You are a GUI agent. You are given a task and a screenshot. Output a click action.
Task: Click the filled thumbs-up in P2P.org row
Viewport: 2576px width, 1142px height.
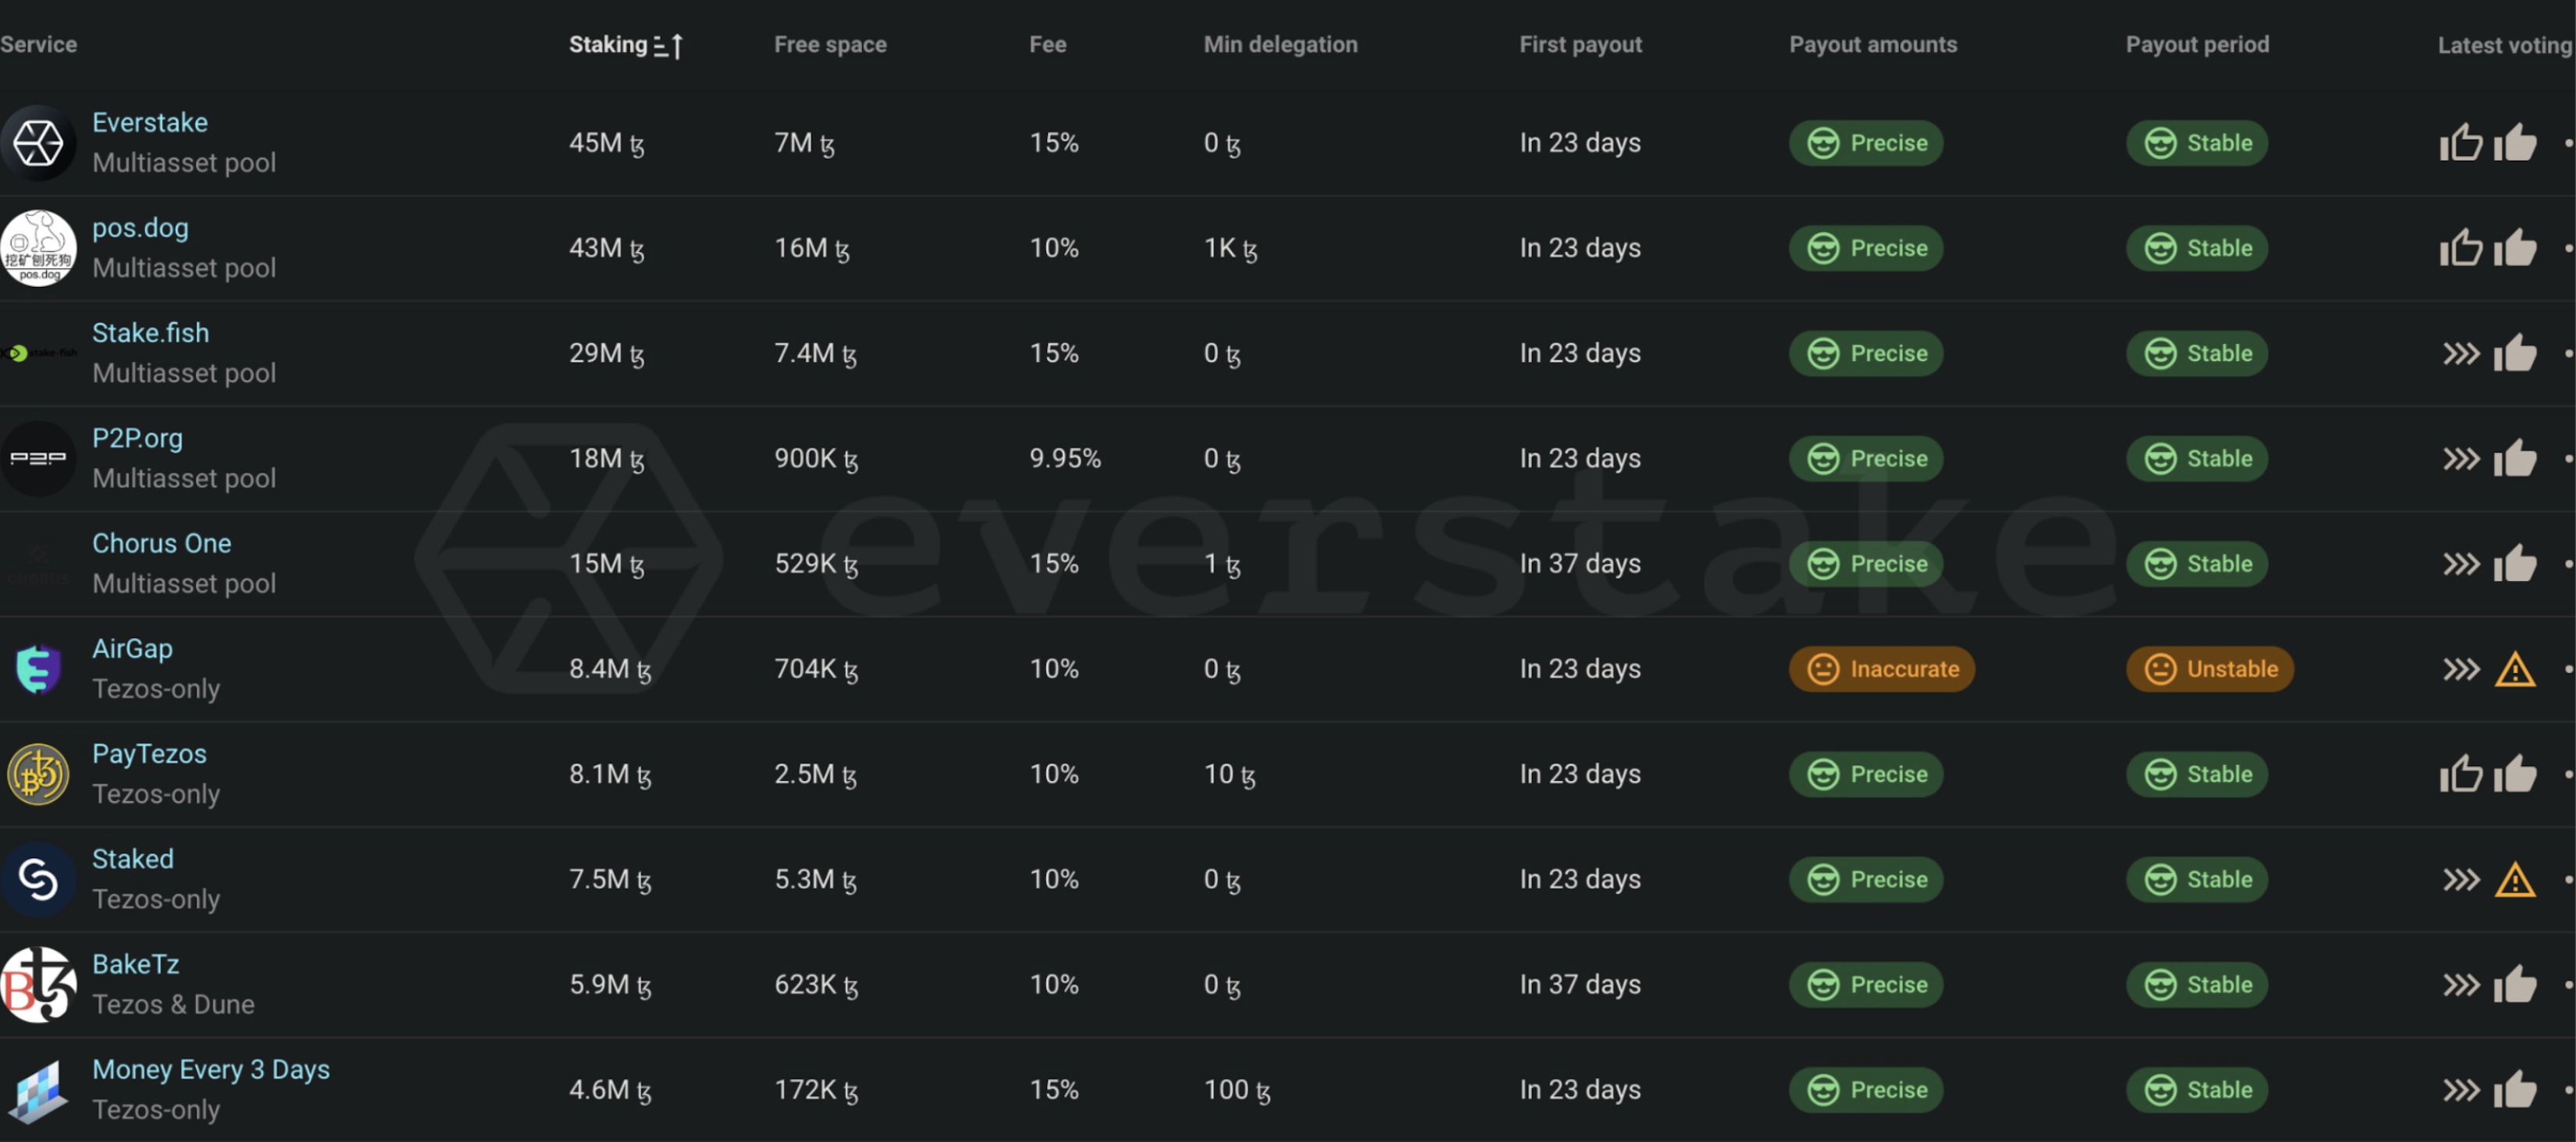coord(2514,458)
